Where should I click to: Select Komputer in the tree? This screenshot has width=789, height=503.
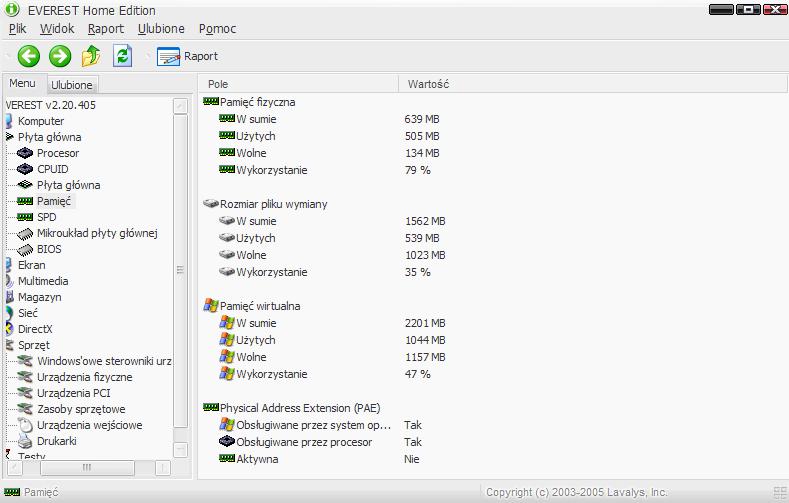tap(41, 121)
